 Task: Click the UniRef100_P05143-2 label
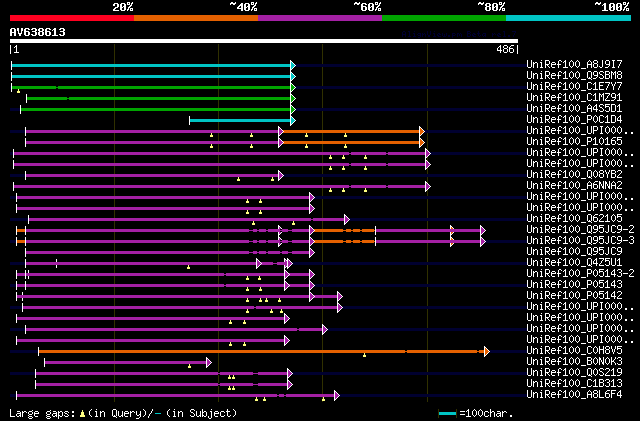click(x=580, y=274)
